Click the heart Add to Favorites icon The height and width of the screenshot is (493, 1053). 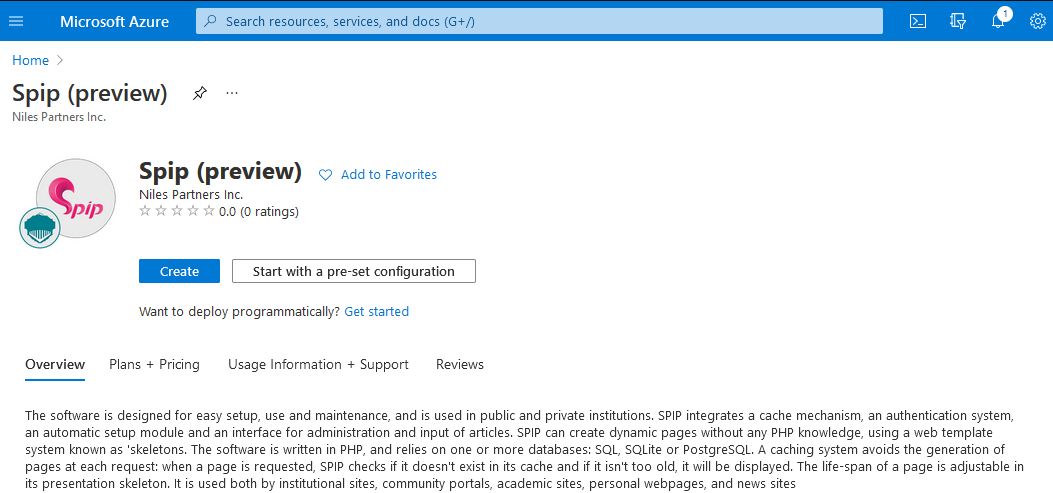coord(325,175)
